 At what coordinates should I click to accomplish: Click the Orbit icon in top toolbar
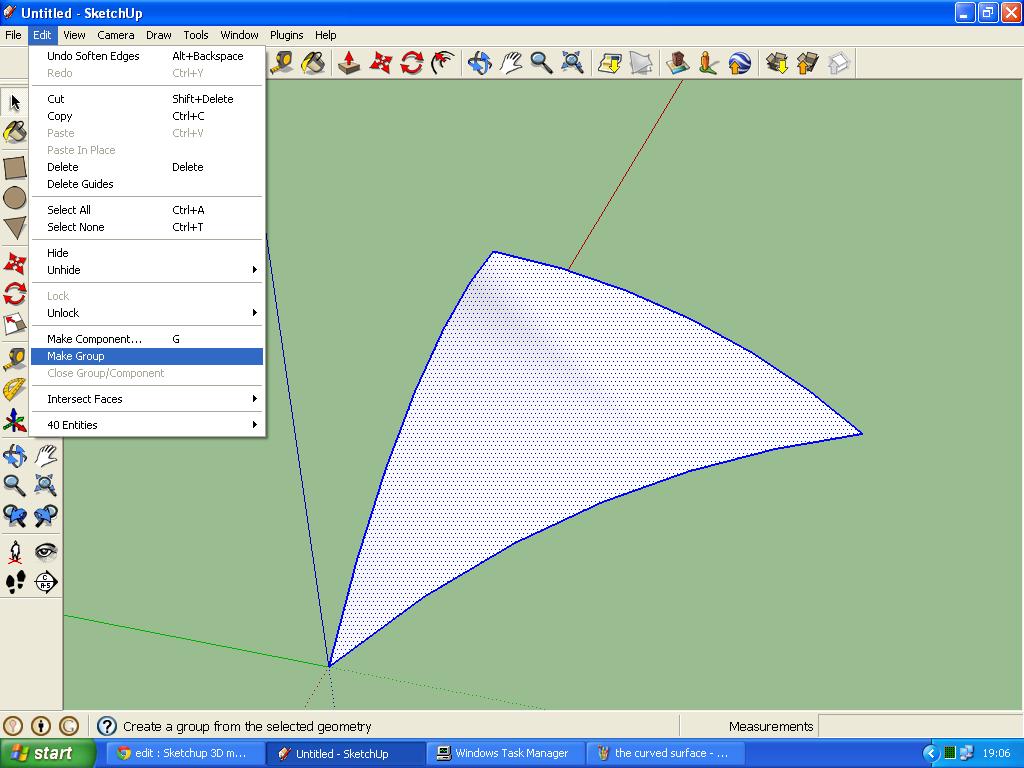(x=479, y=63)
